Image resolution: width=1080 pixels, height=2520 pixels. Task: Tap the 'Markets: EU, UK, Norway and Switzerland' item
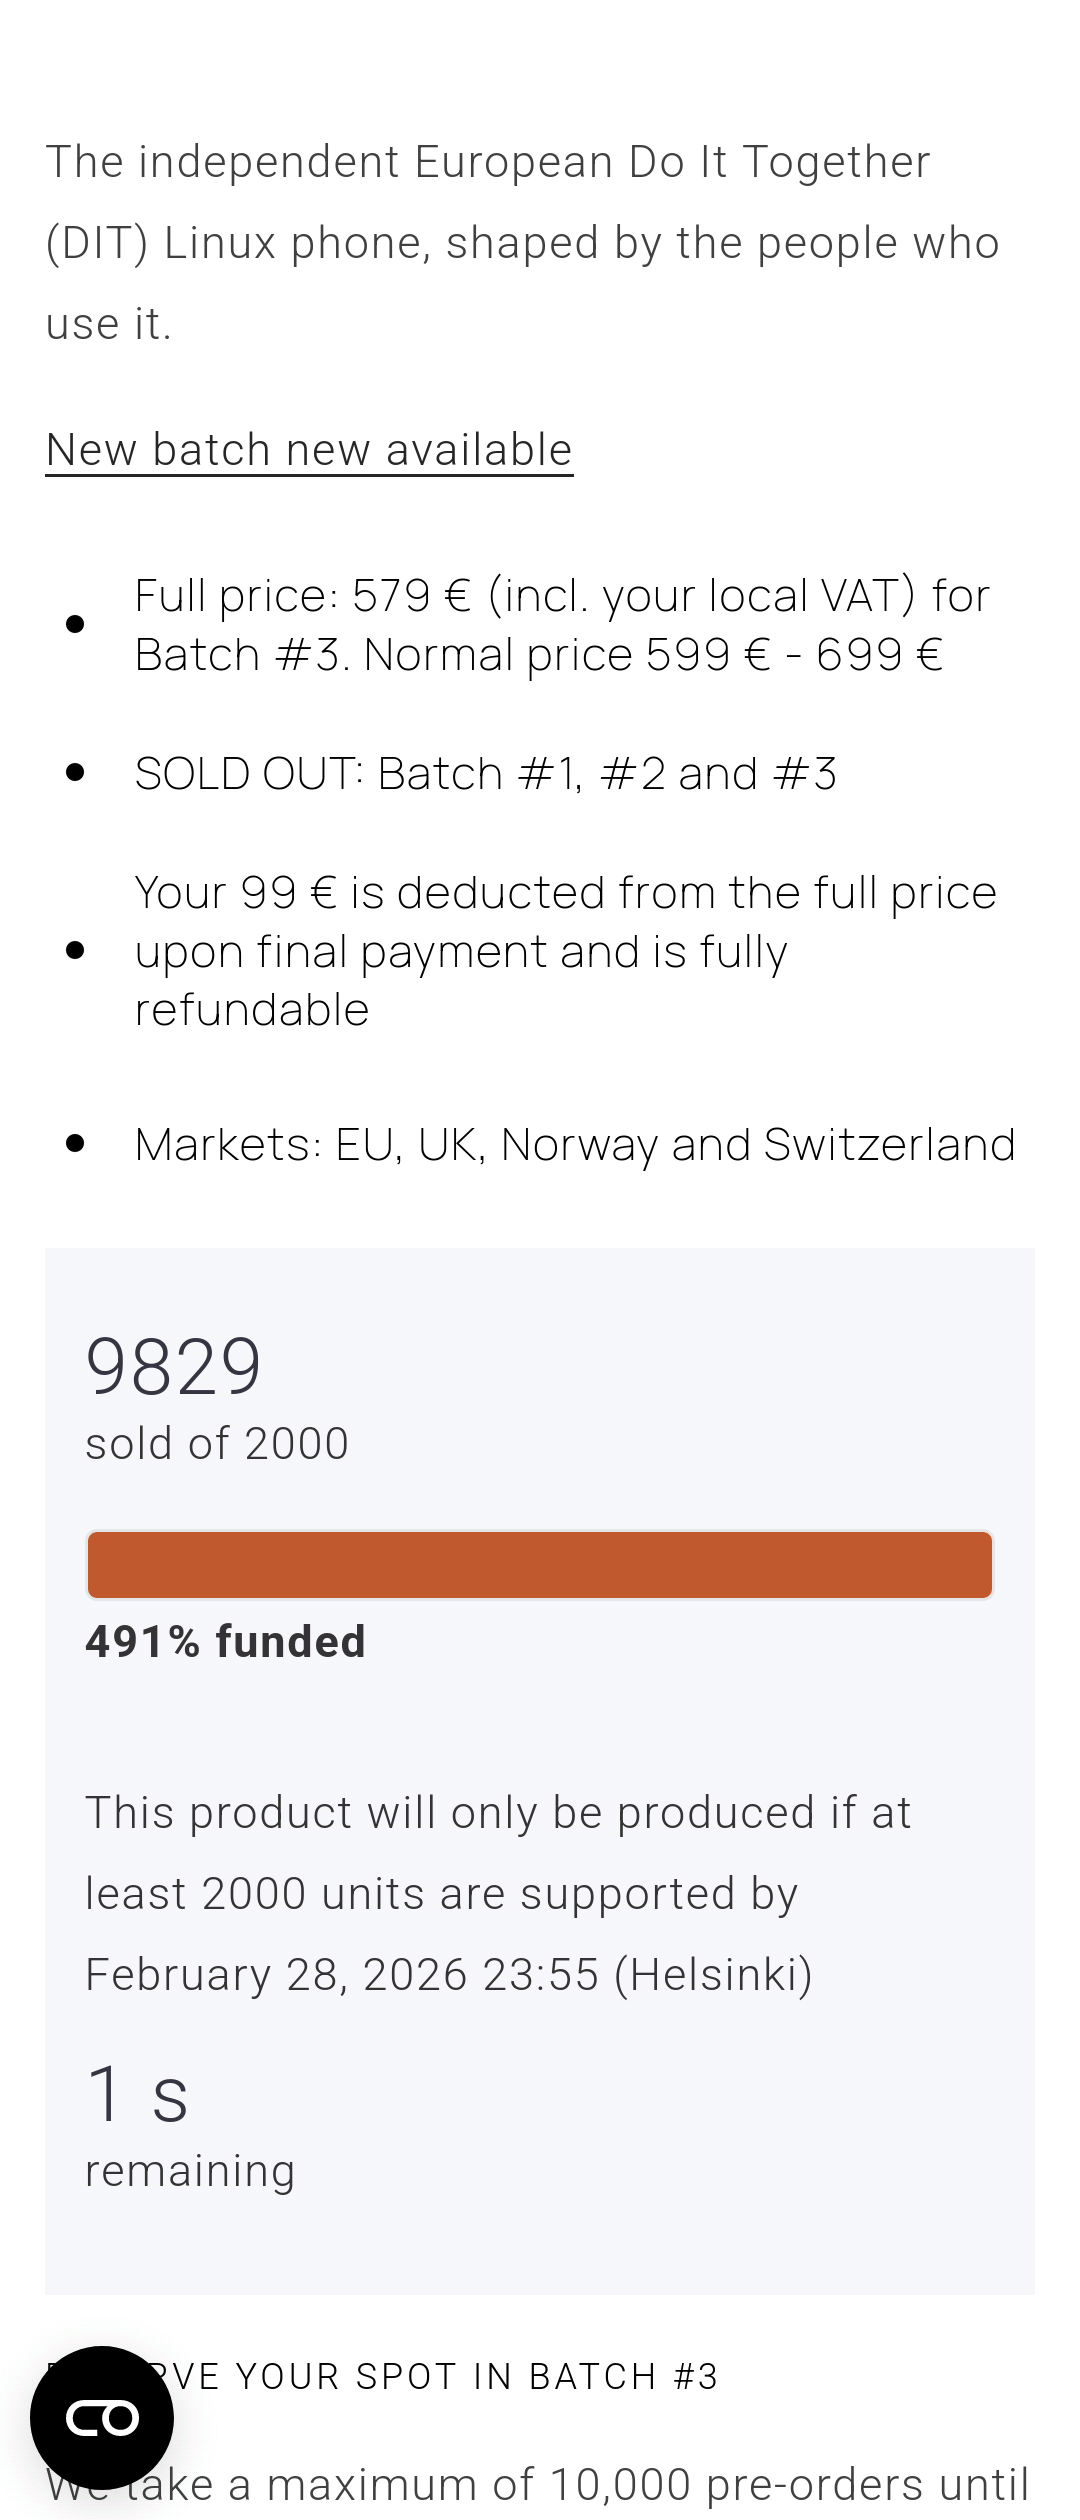(x=575, y=1144)
